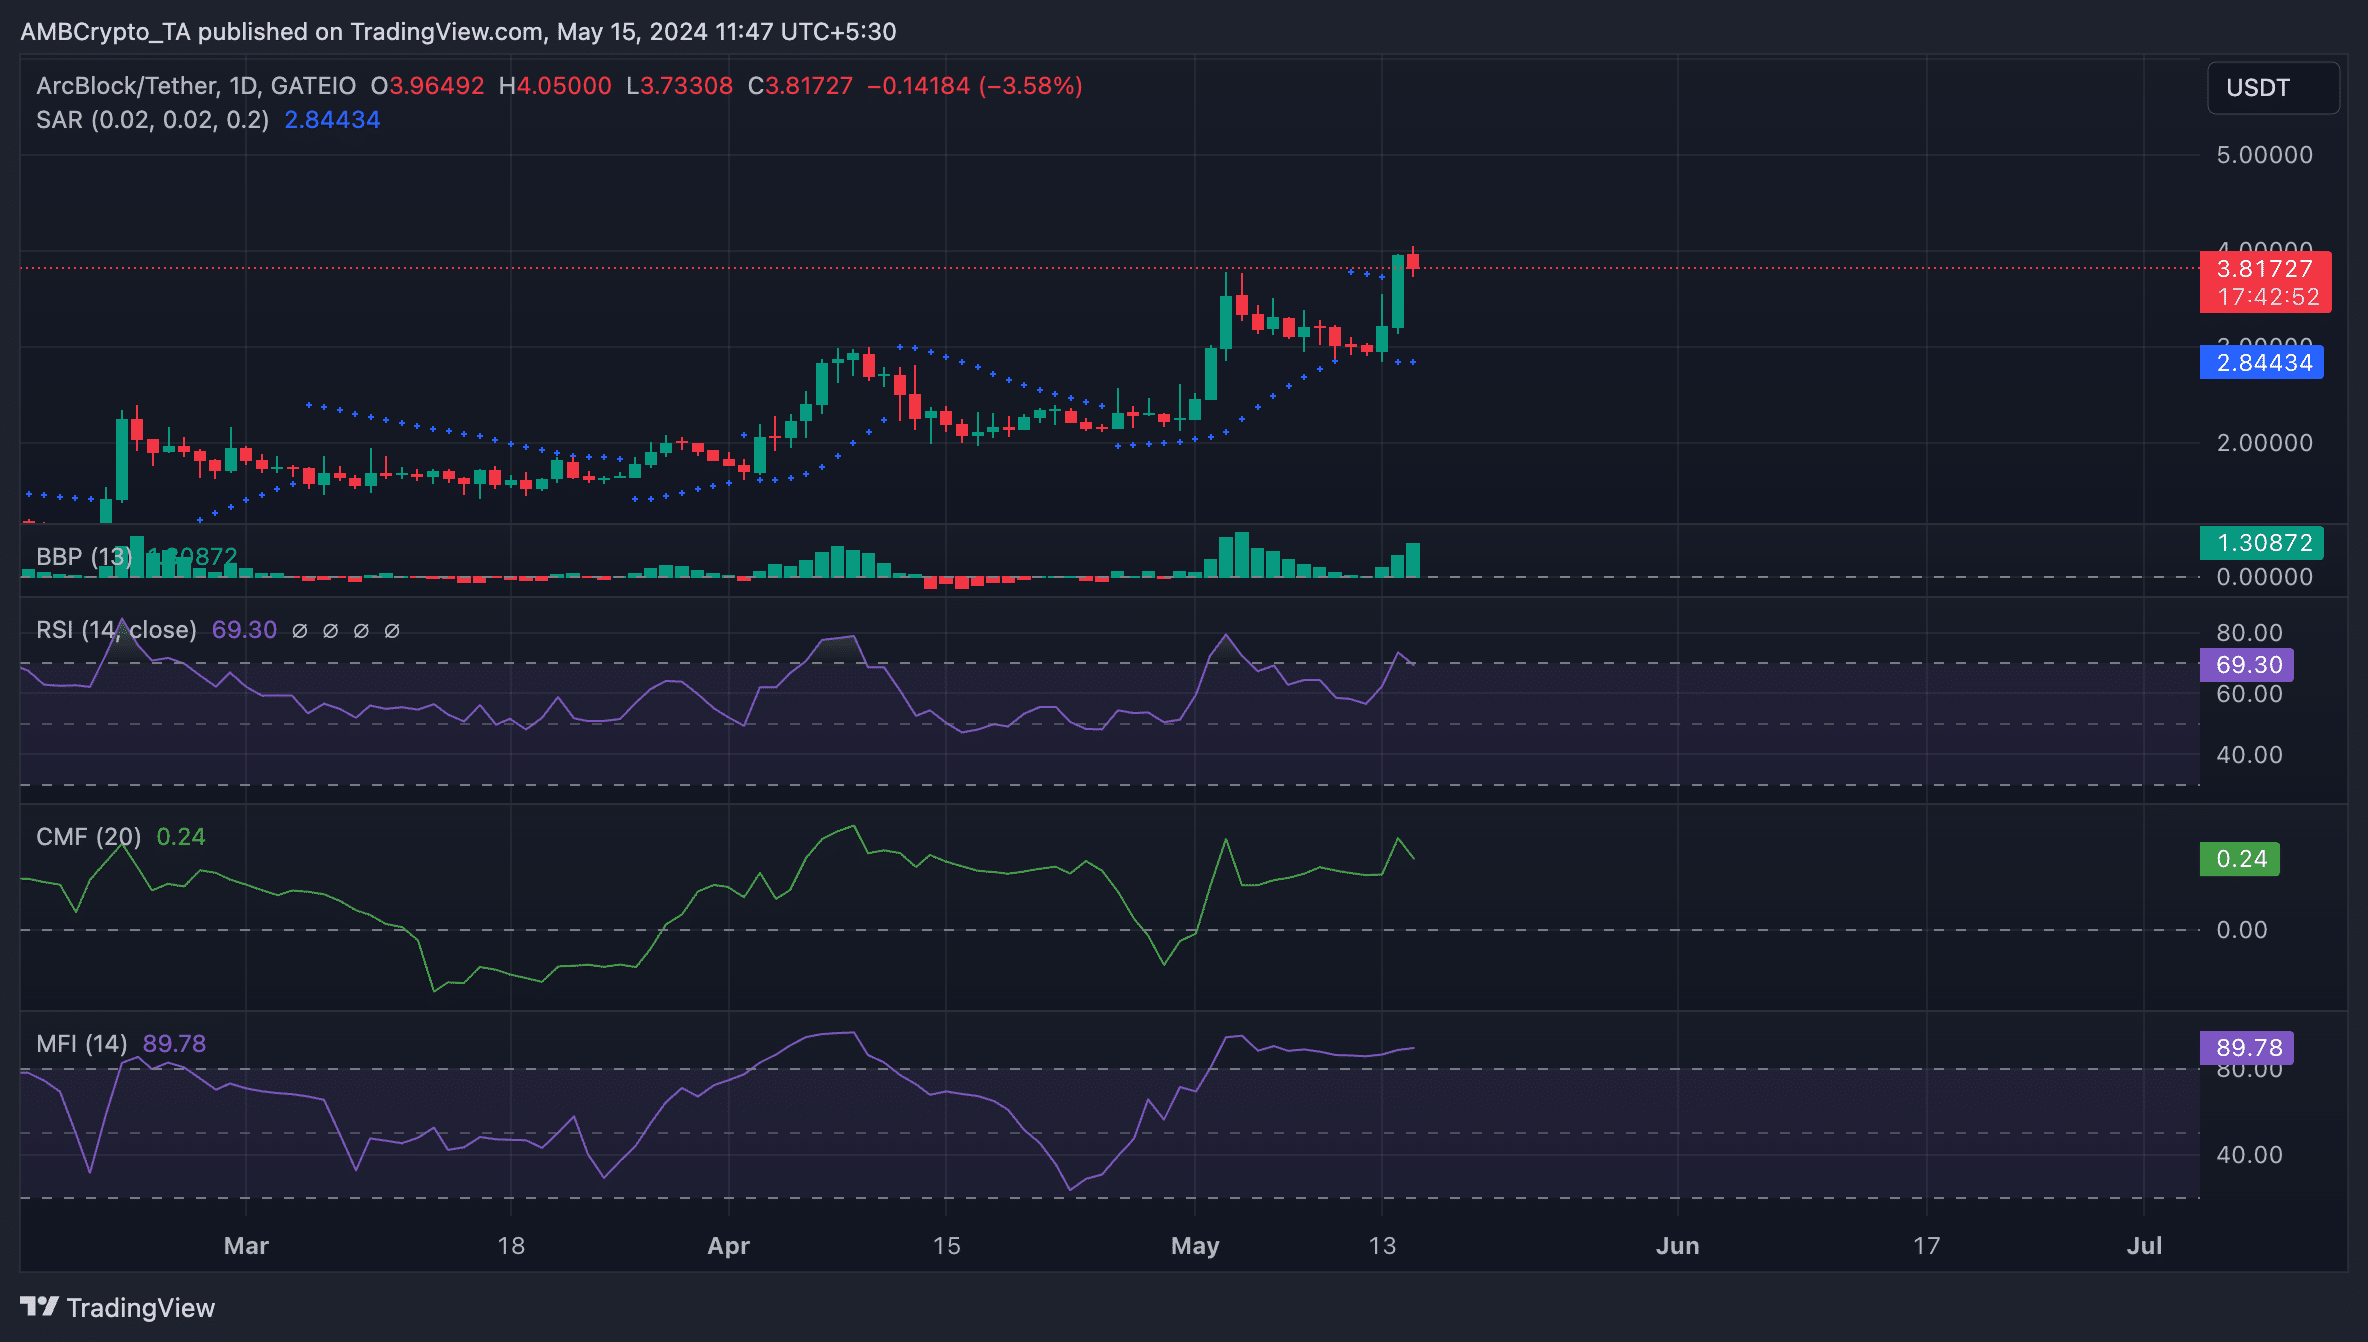Click the RSI value 69.30 in the legend
The height and width of the screenshot is (1342, 2368).
(244, 630)
